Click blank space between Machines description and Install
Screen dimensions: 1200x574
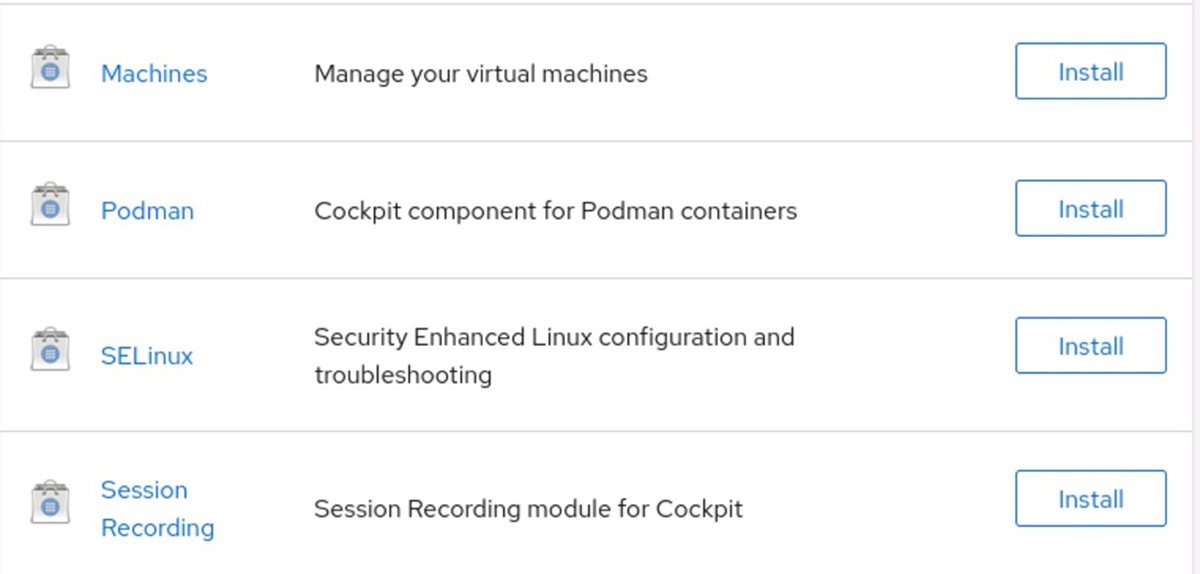[830, 74]
